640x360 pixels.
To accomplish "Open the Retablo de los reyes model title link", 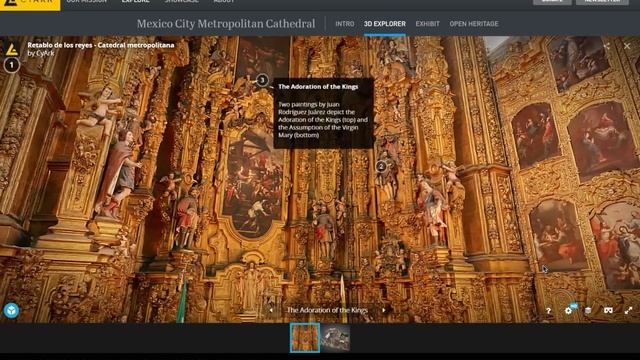I will point(101,45).
